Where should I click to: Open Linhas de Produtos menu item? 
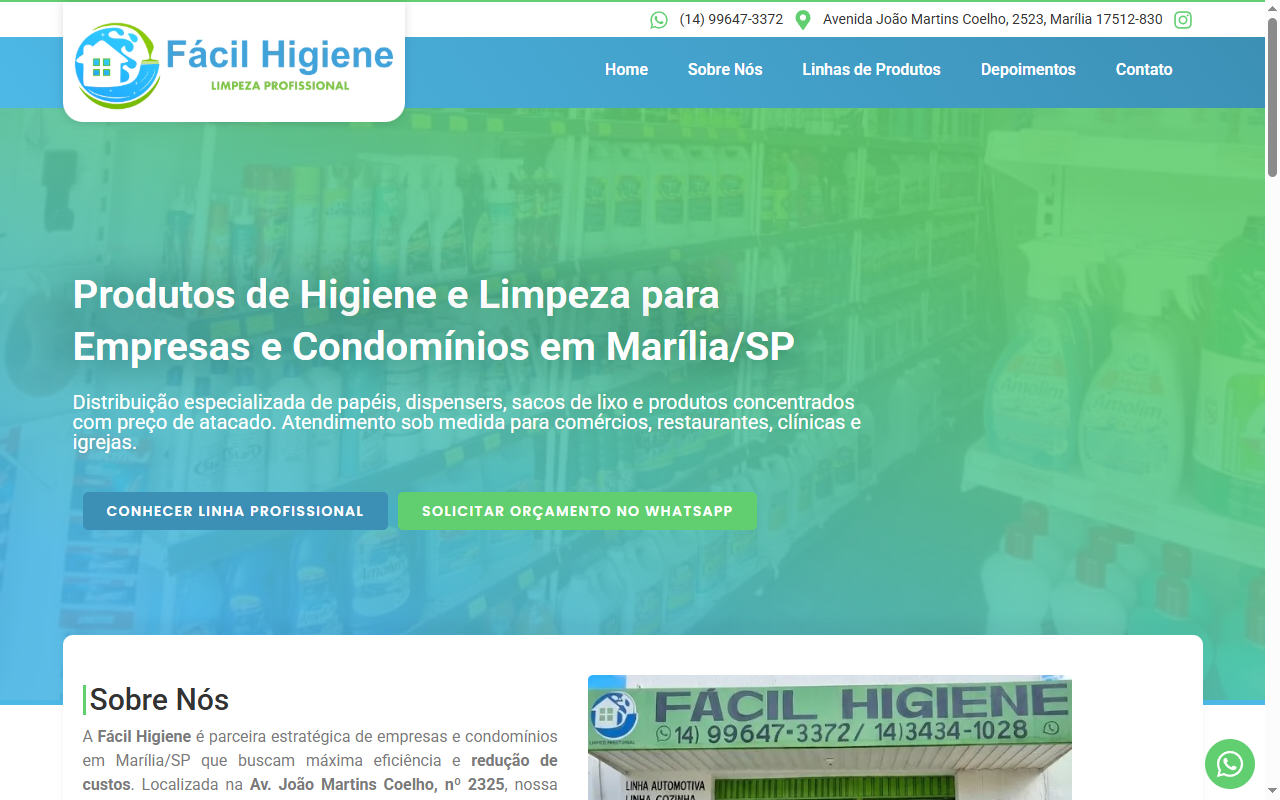[871, 70]
